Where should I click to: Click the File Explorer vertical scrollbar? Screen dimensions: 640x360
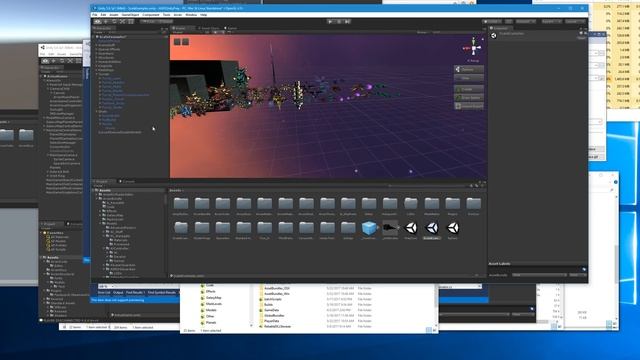436,305
